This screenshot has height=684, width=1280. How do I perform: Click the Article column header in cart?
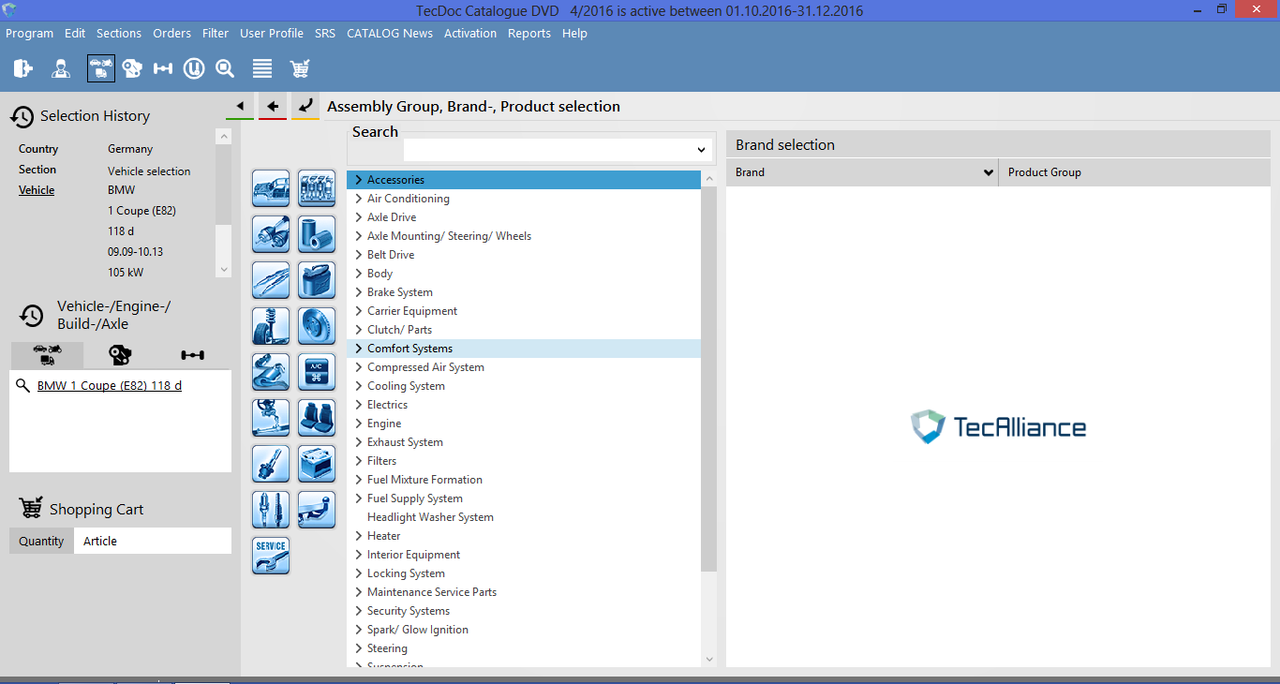152,541
